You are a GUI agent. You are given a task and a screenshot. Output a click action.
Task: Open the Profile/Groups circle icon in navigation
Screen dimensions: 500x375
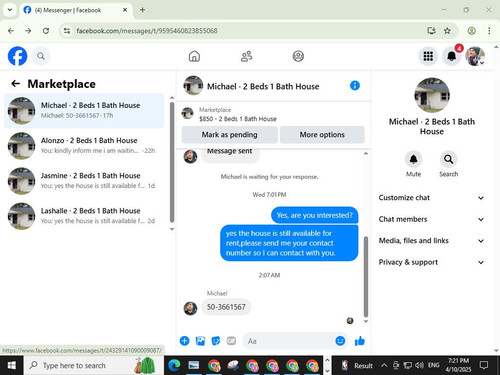[x=298, y=56]
